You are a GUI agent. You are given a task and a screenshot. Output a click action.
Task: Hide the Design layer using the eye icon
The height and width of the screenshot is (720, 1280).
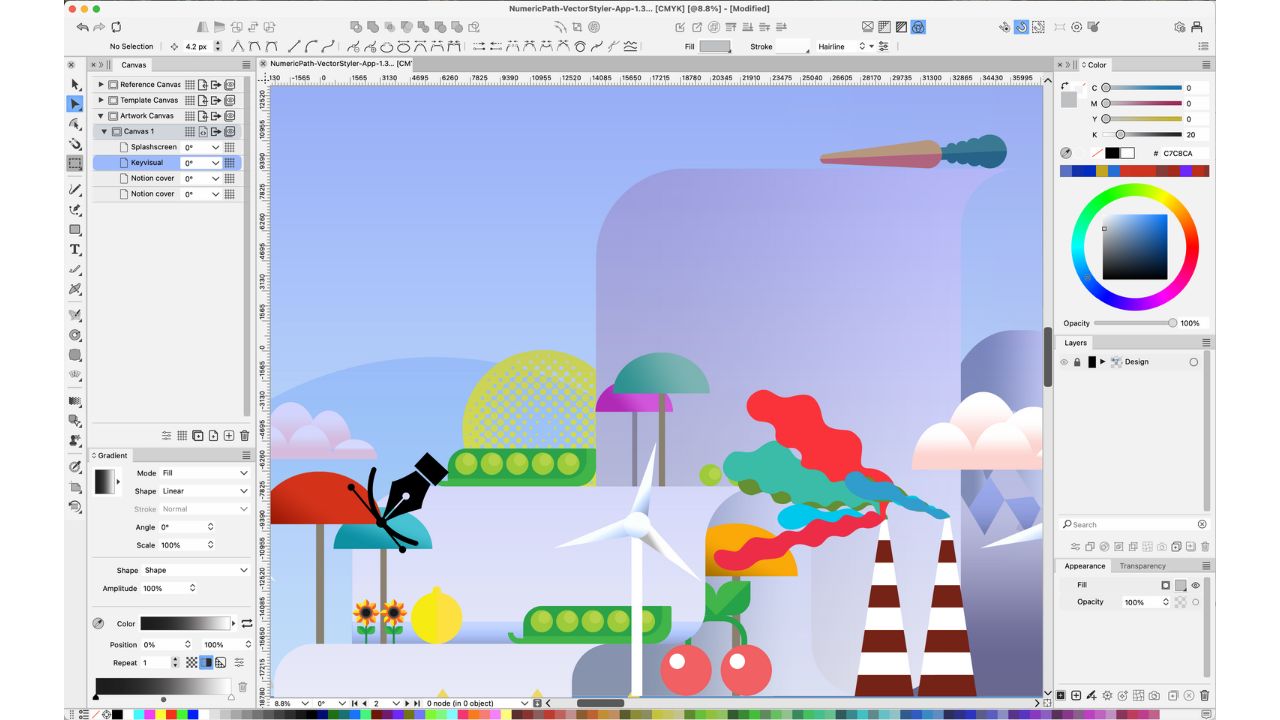pyautogui.click(x=1064, y=362)
